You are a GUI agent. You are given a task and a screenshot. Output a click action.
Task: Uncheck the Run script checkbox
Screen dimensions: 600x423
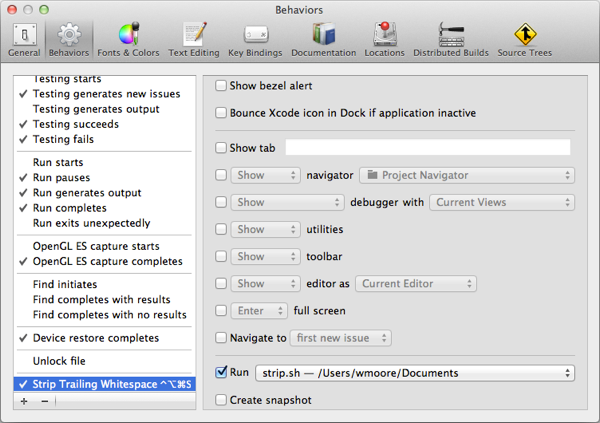pos(222,373)
